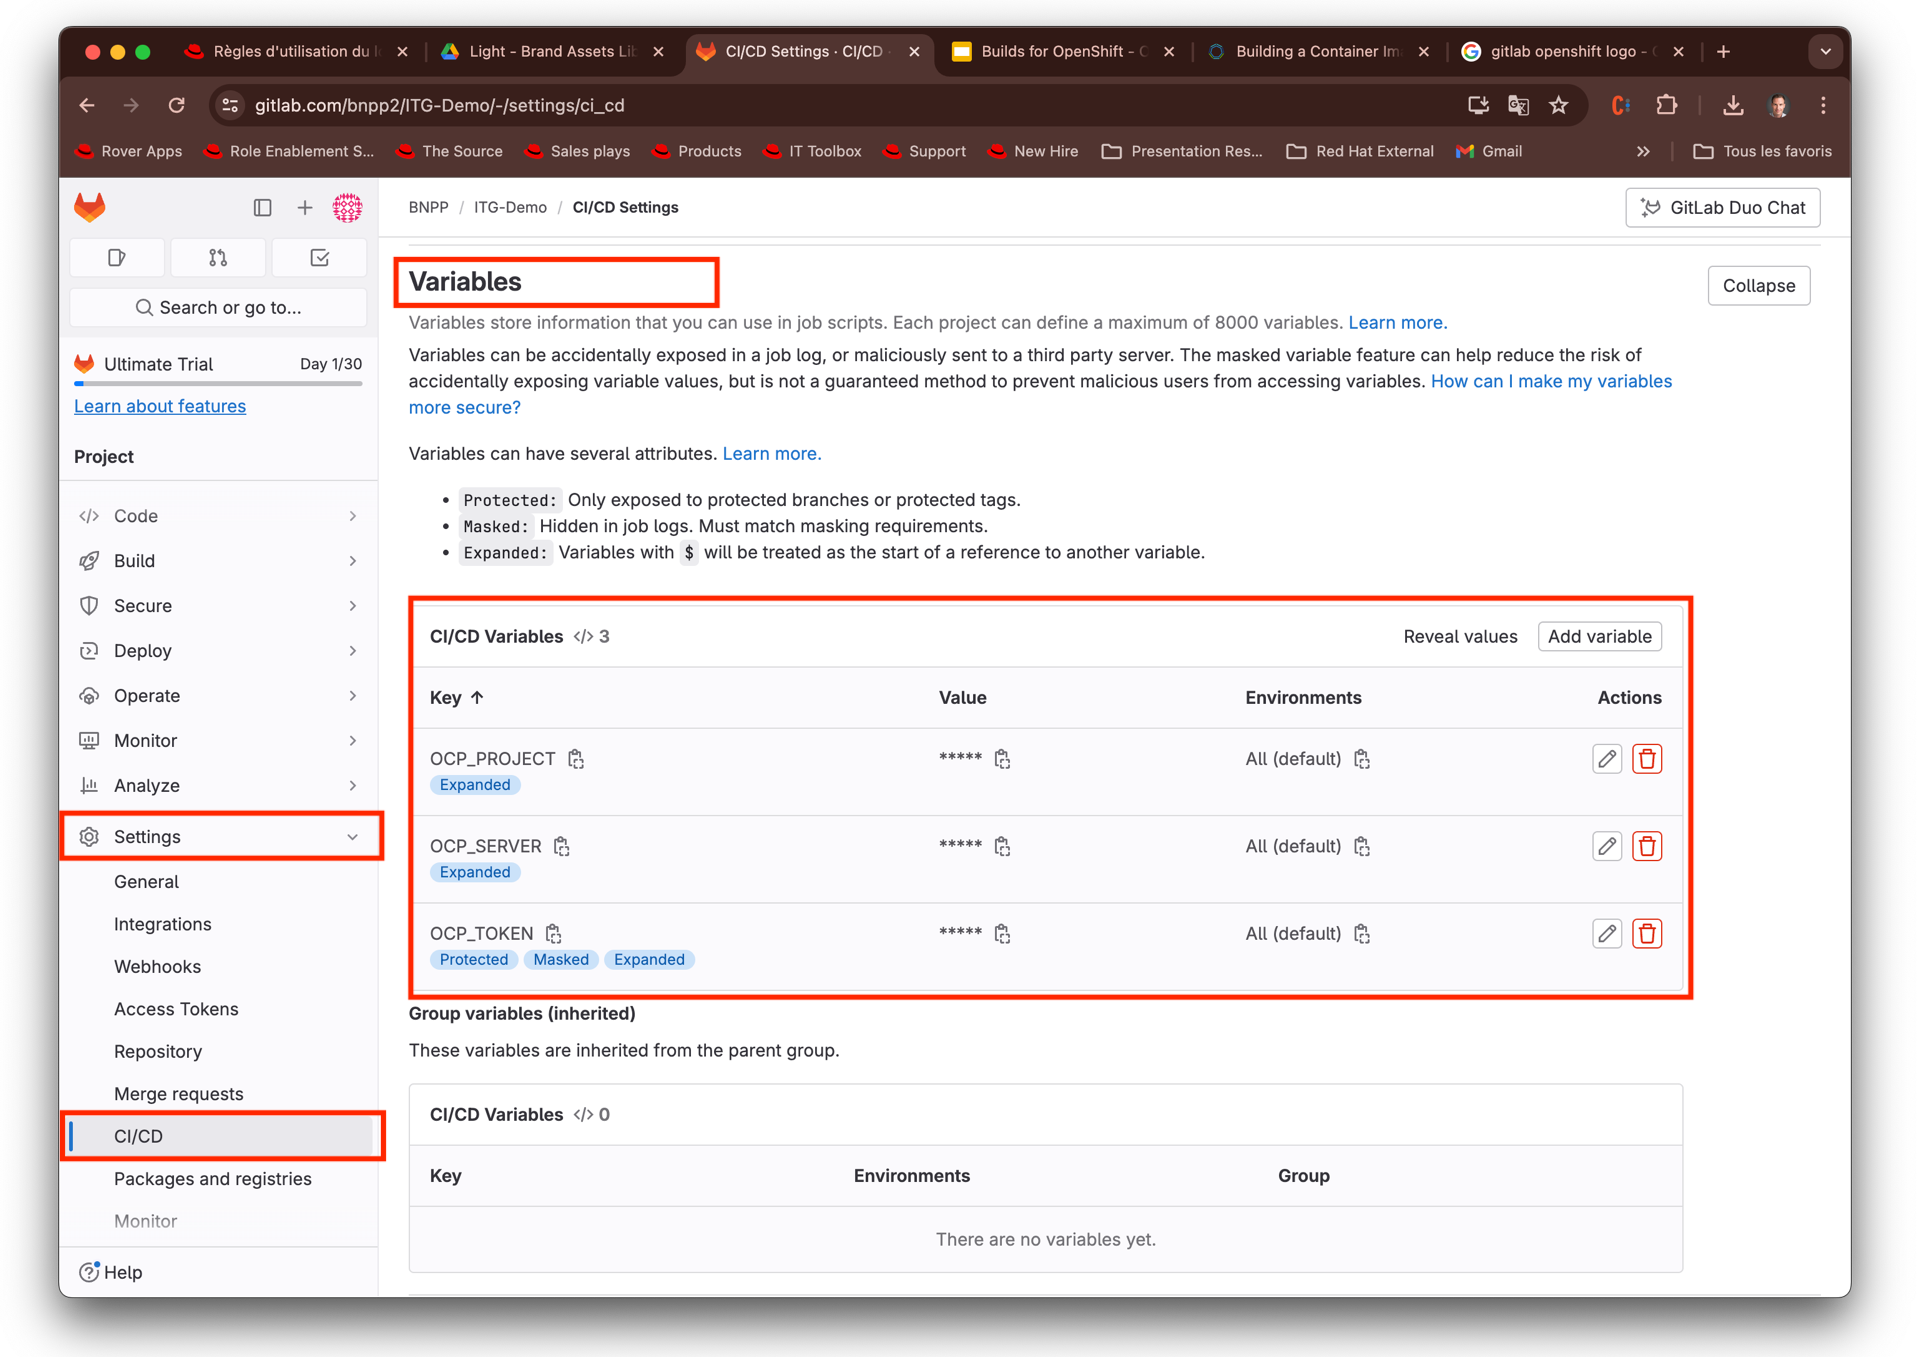
Task: Open assigned issues shortcut icon
Action: [117, 258]
